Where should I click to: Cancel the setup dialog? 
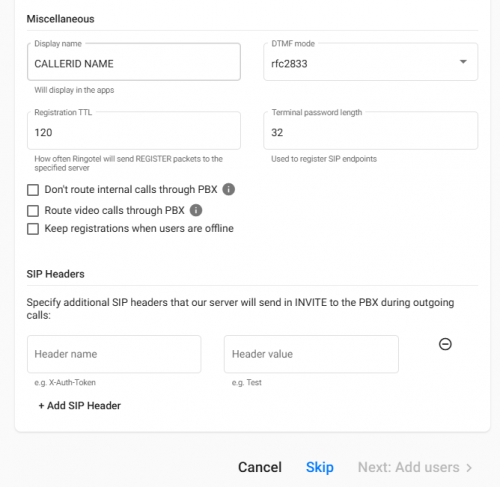(260, 467)
